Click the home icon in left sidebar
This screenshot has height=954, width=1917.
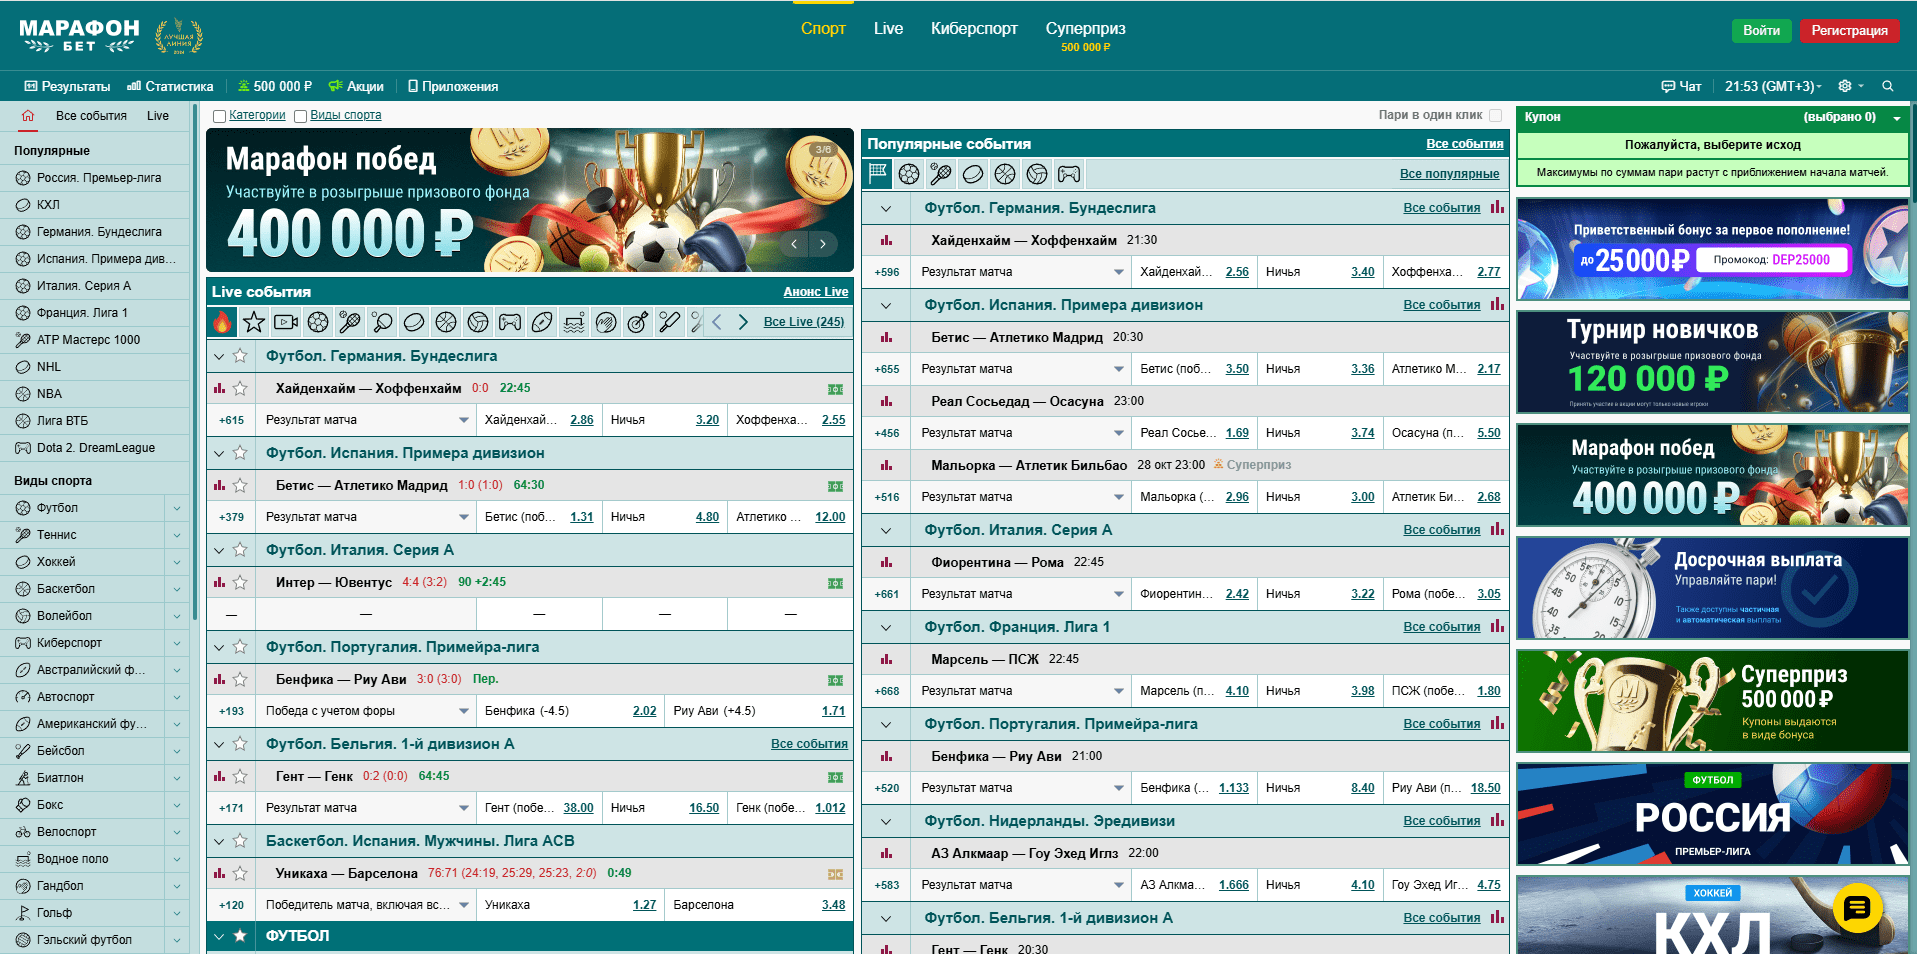[x=28, y=115]
